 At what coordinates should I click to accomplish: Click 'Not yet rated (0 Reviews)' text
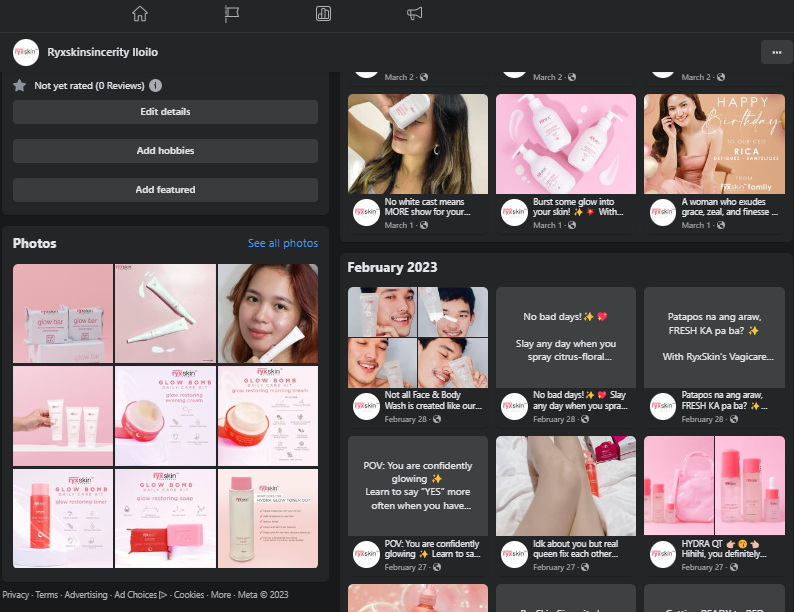(x=89, y=86)
